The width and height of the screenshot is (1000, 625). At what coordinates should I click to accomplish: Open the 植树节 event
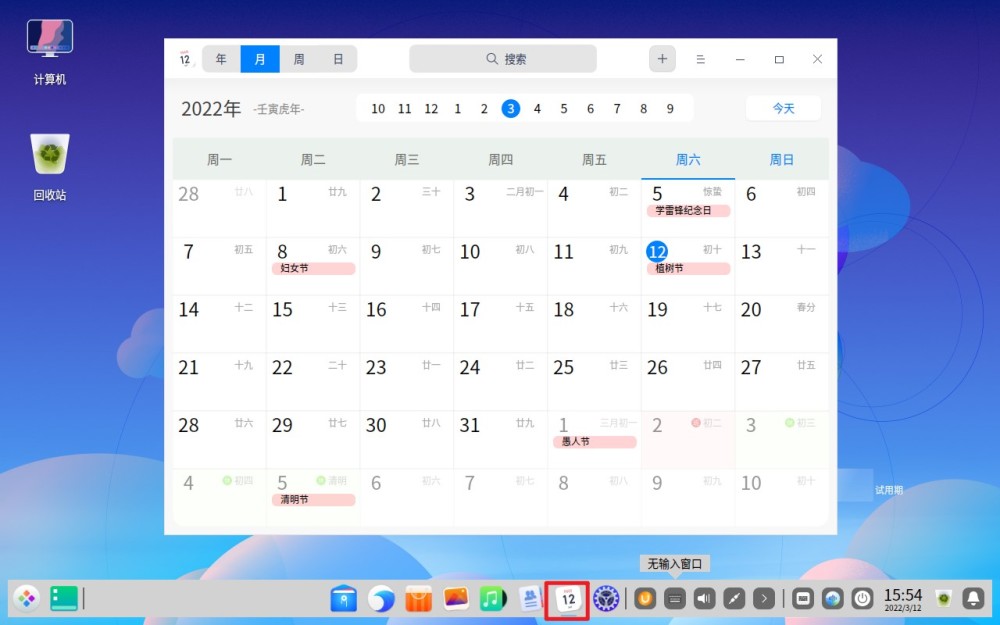(688, 268)
